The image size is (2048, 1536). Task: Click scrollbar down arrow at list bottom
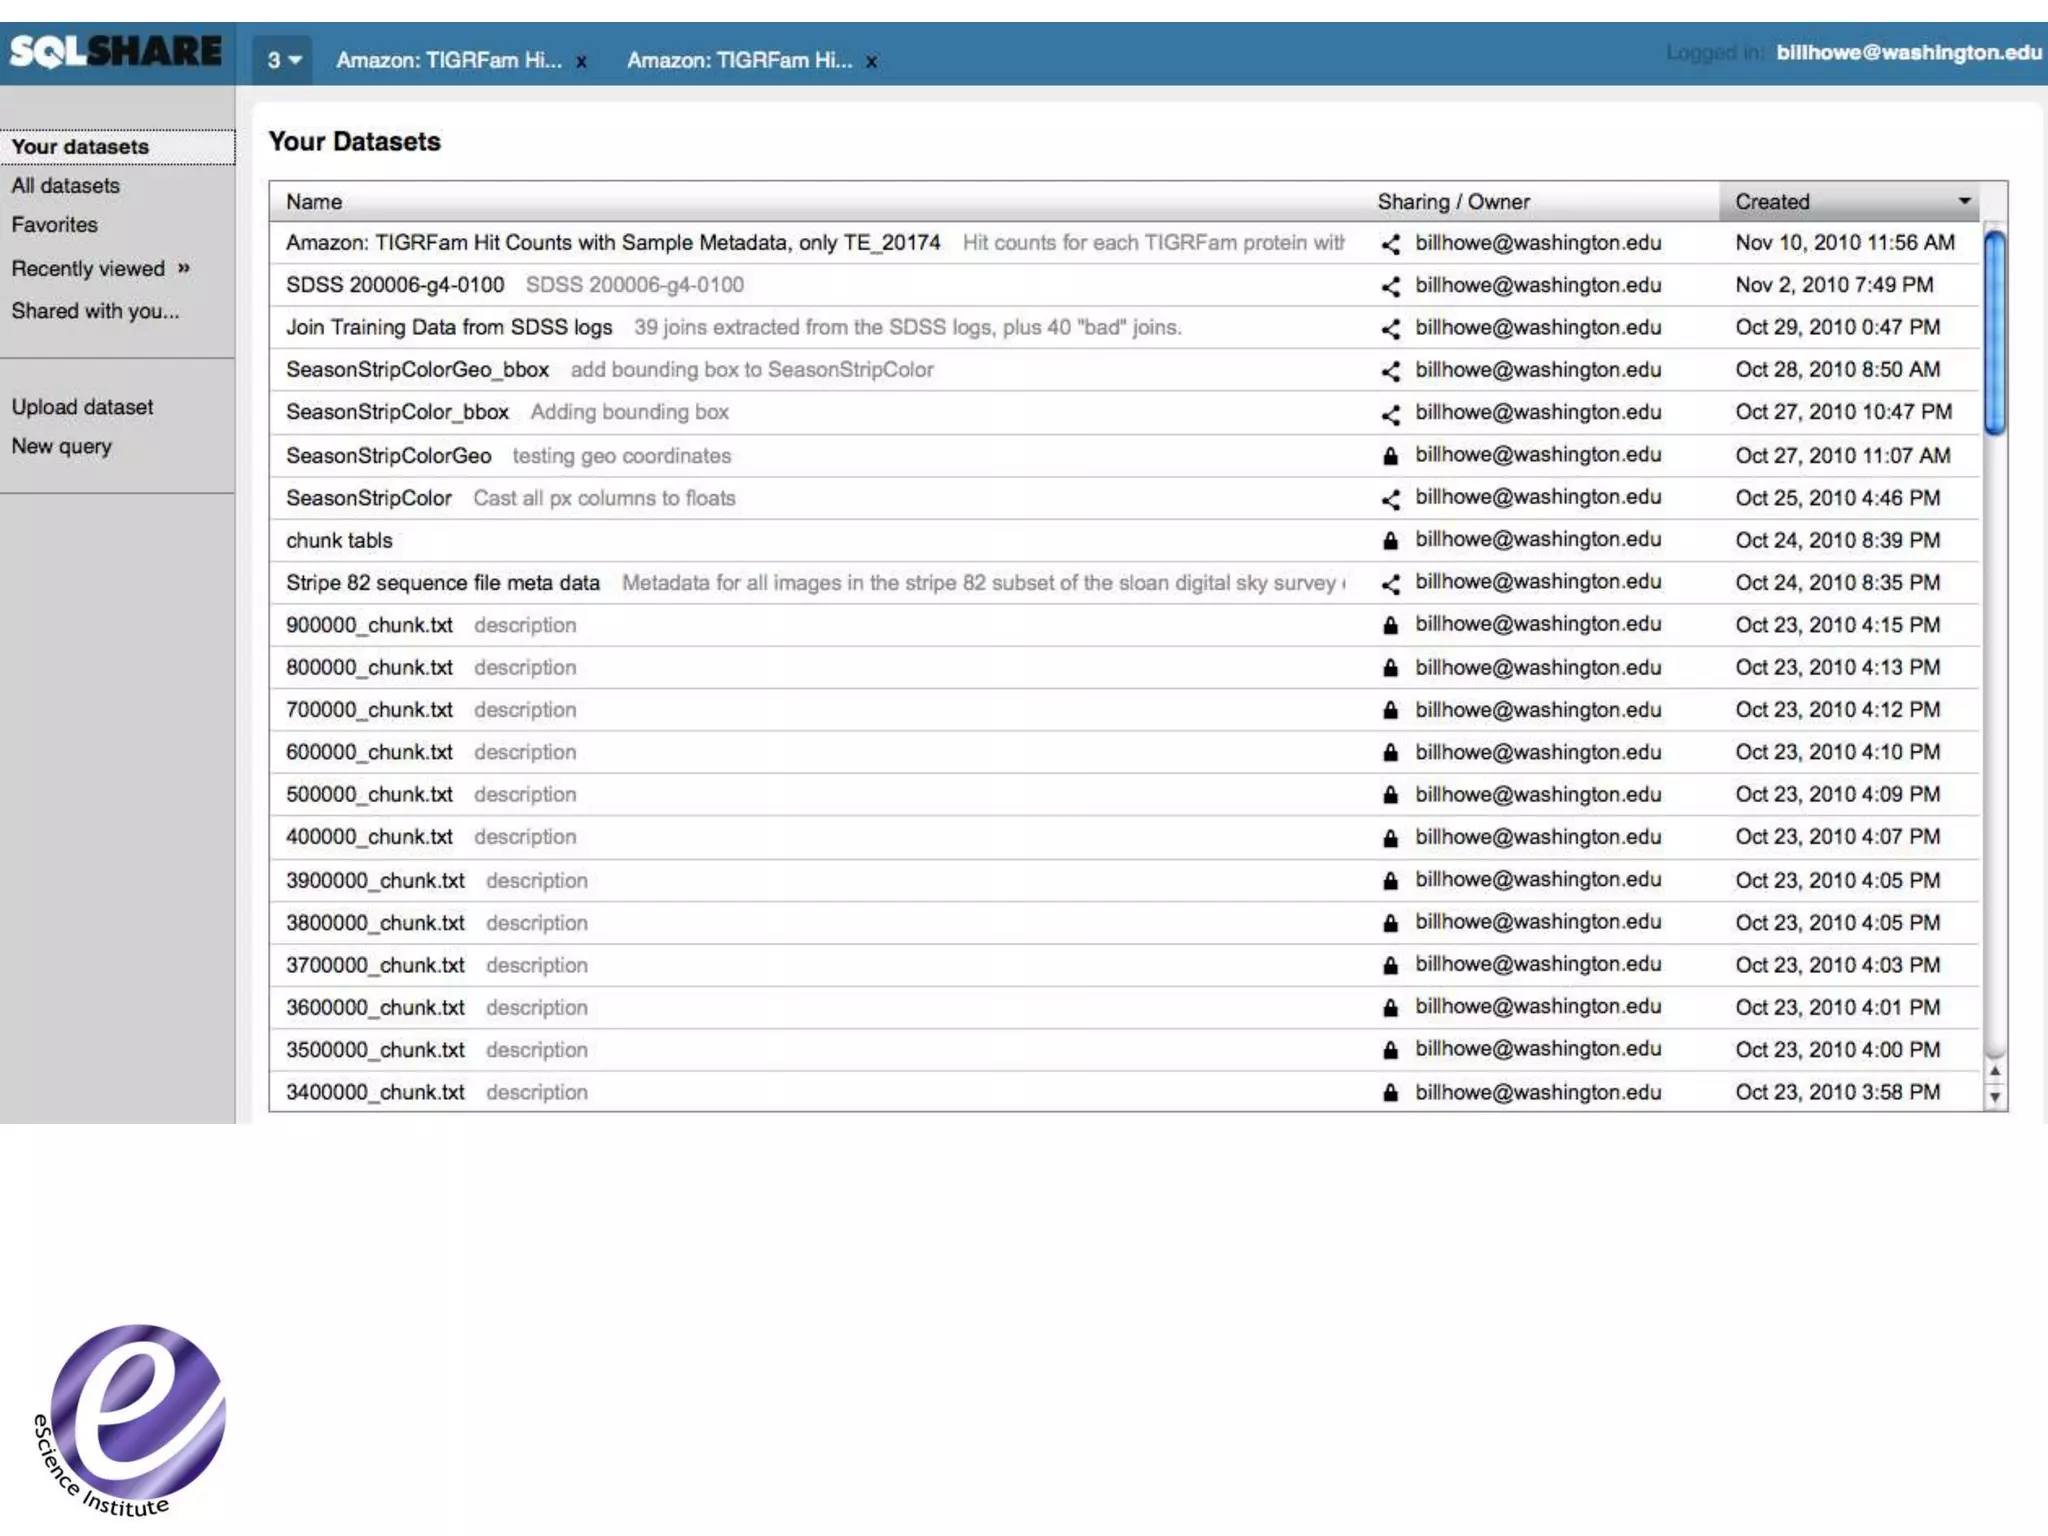1994,1097
